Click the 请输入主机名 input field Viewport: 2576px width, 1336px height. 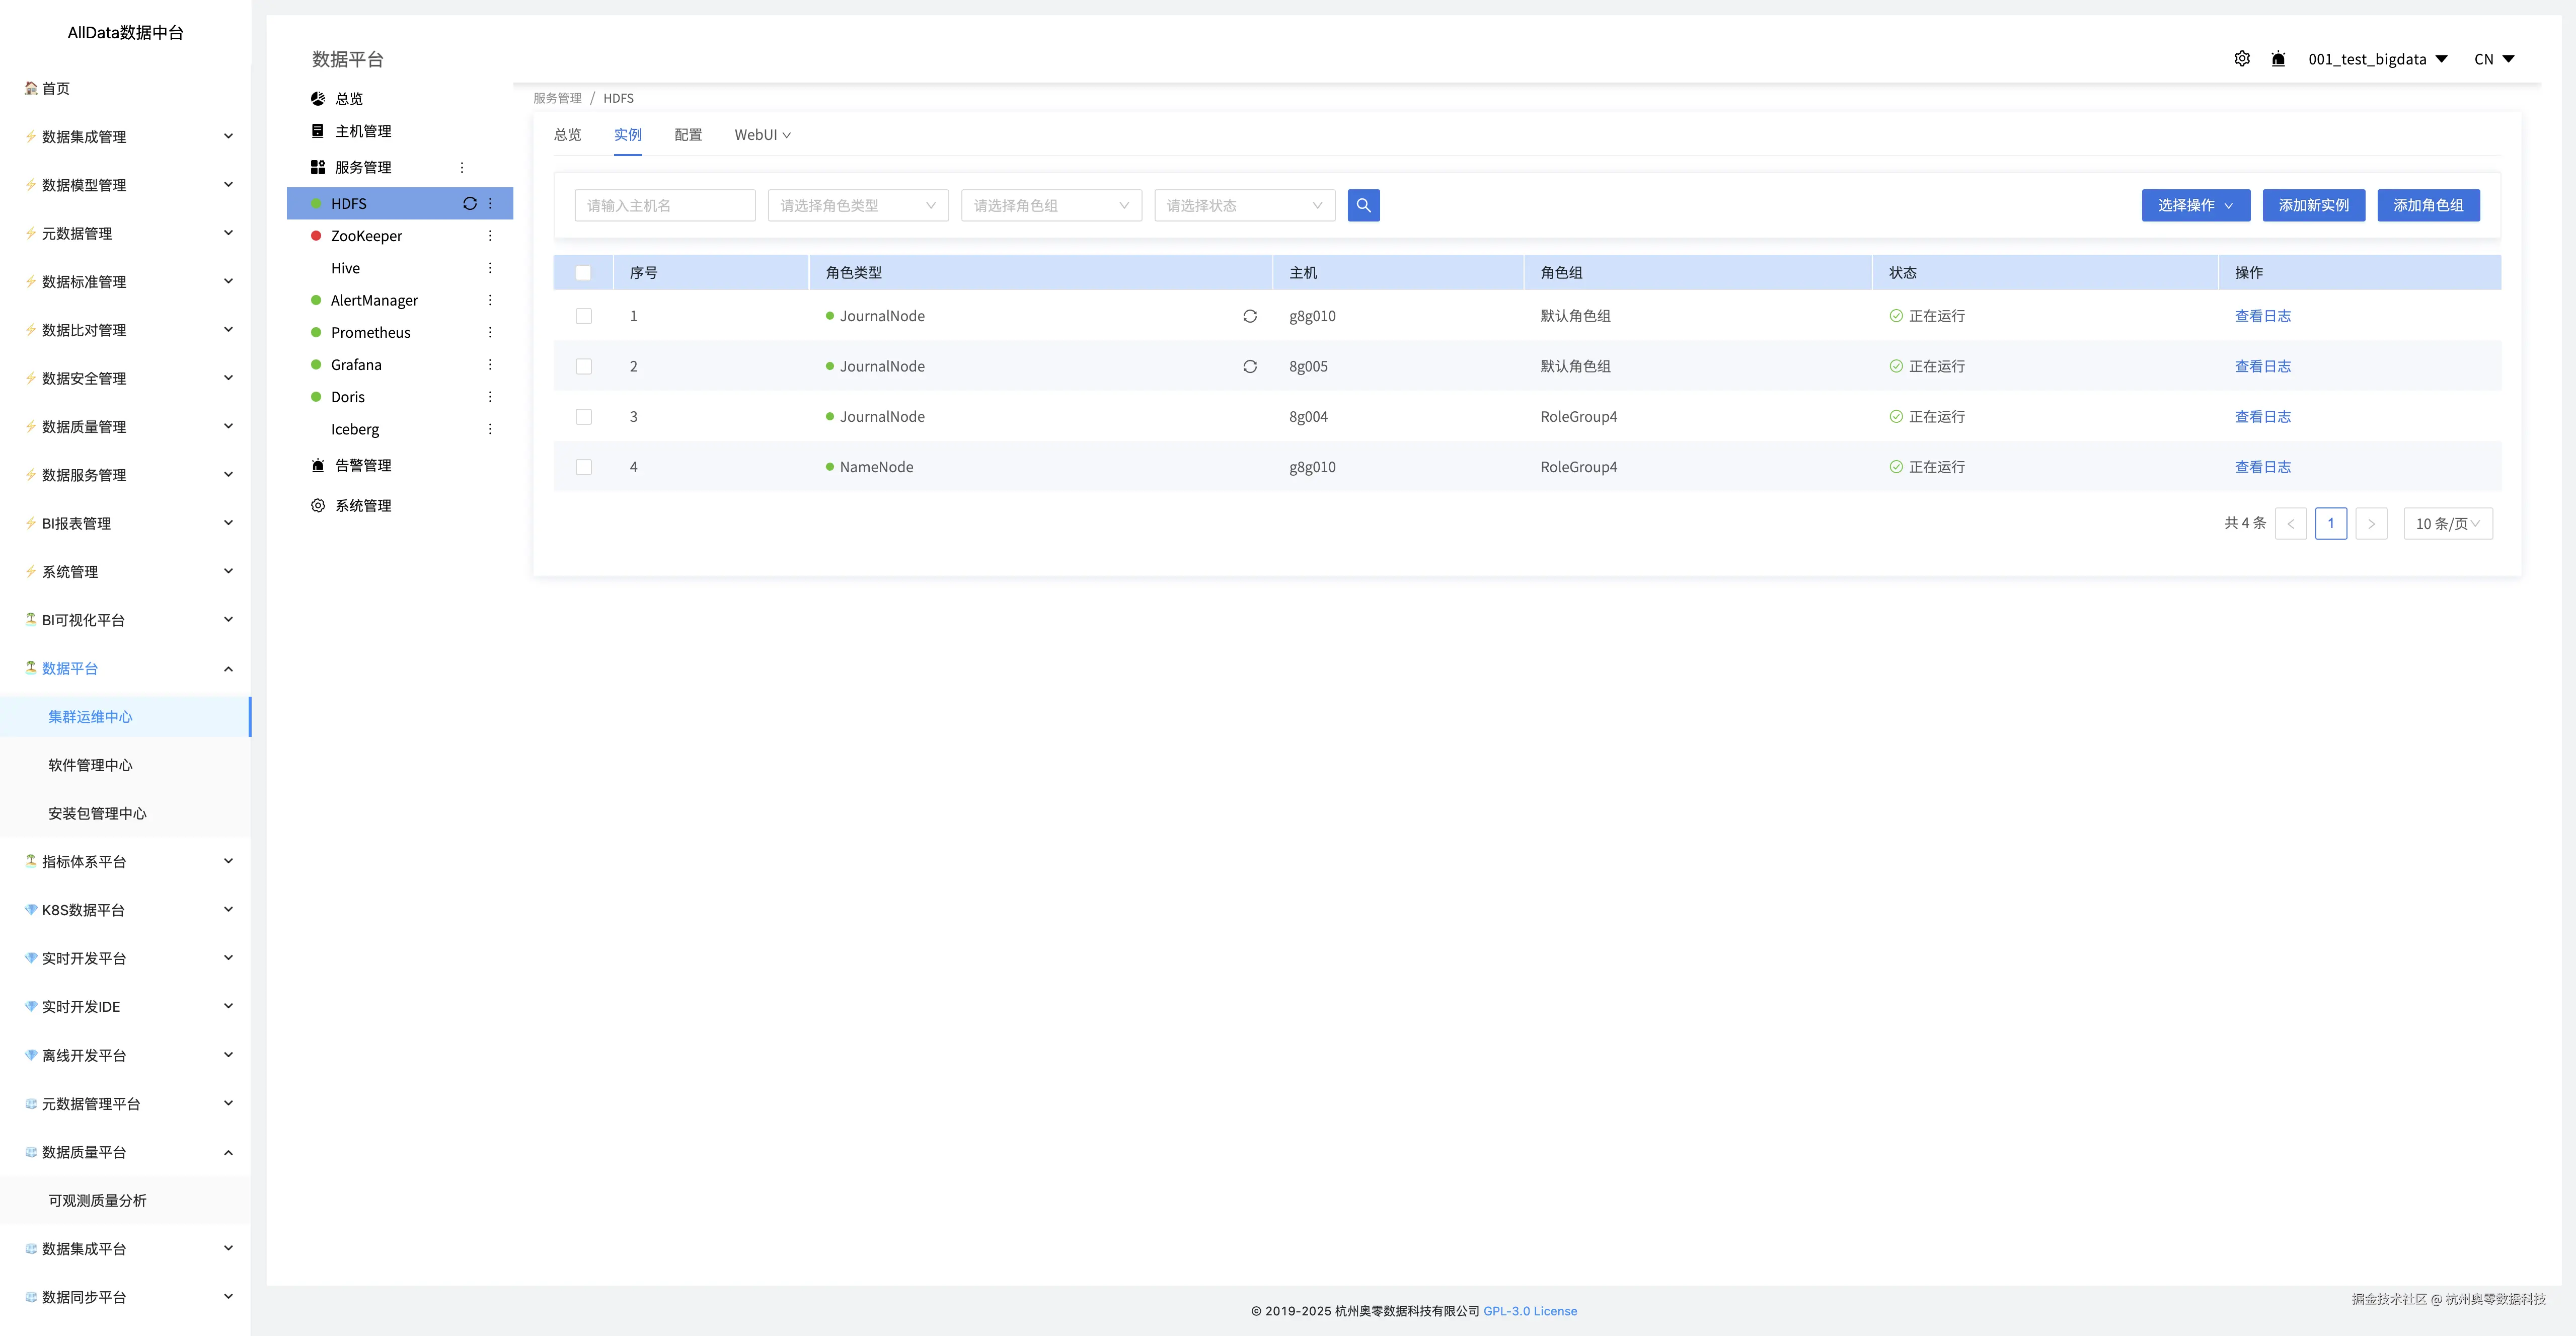pyautogui.click(x=664, y=205)
